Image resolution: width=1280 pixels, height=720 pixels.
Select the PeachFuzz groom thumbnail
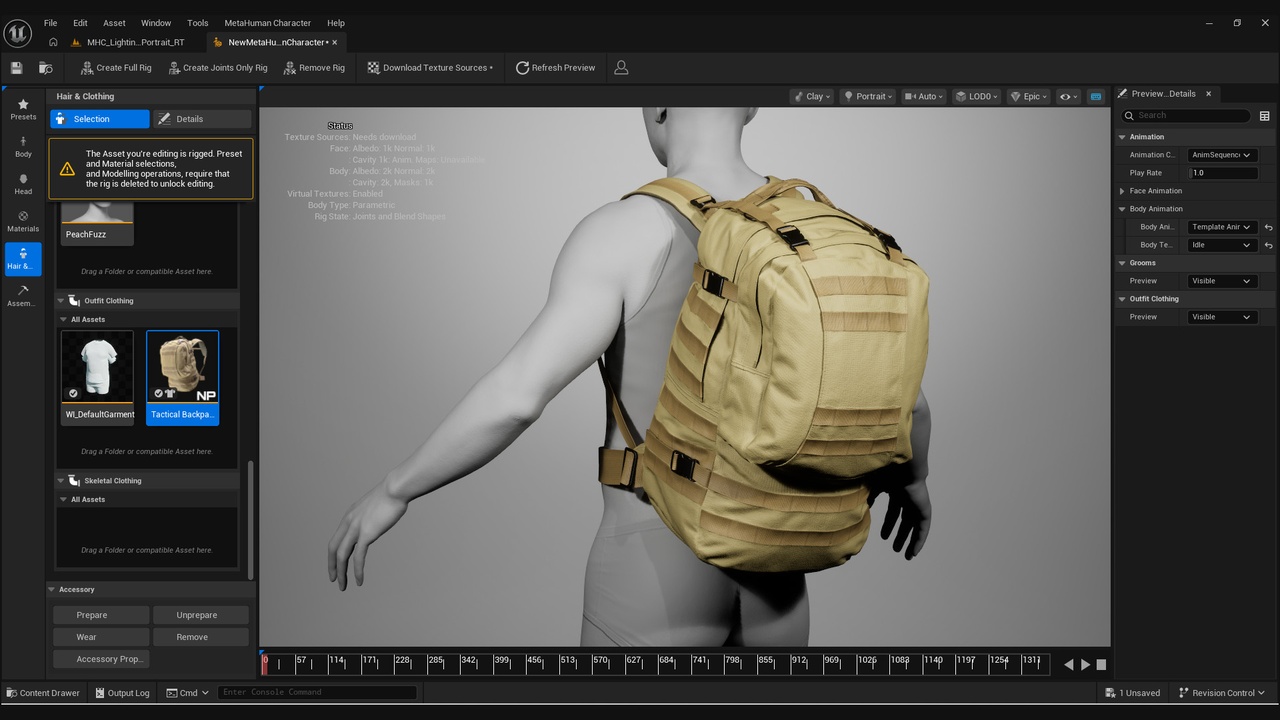(x=97, y=221)
